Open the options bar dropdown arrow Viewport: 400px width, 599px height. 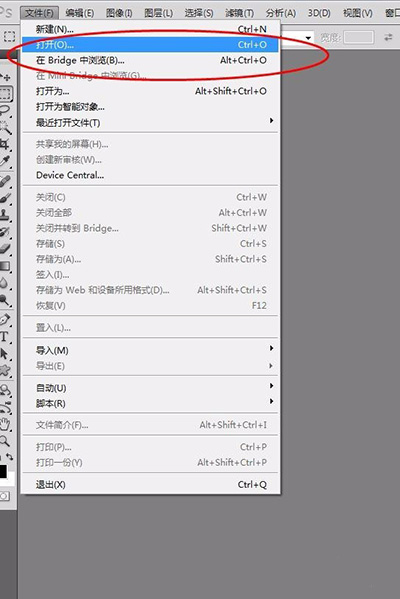pos(308,37)
